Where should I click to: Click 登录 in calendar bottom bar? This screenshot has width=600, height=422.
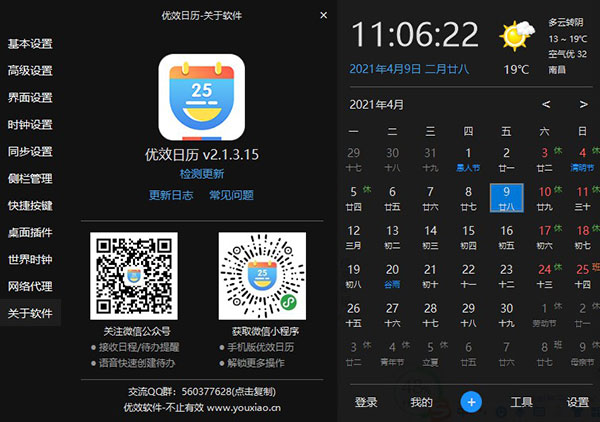tap(366, 402)
